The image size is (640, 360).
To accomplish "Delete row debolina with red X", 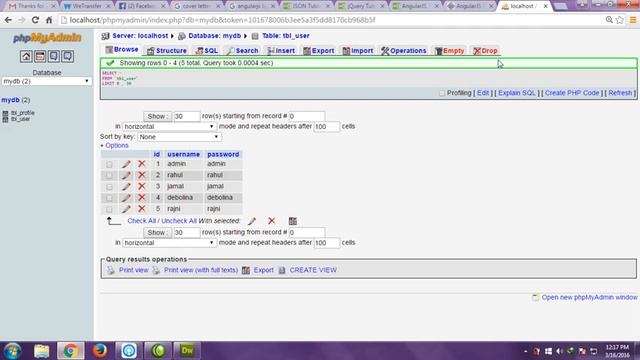I will pos(142,198).
